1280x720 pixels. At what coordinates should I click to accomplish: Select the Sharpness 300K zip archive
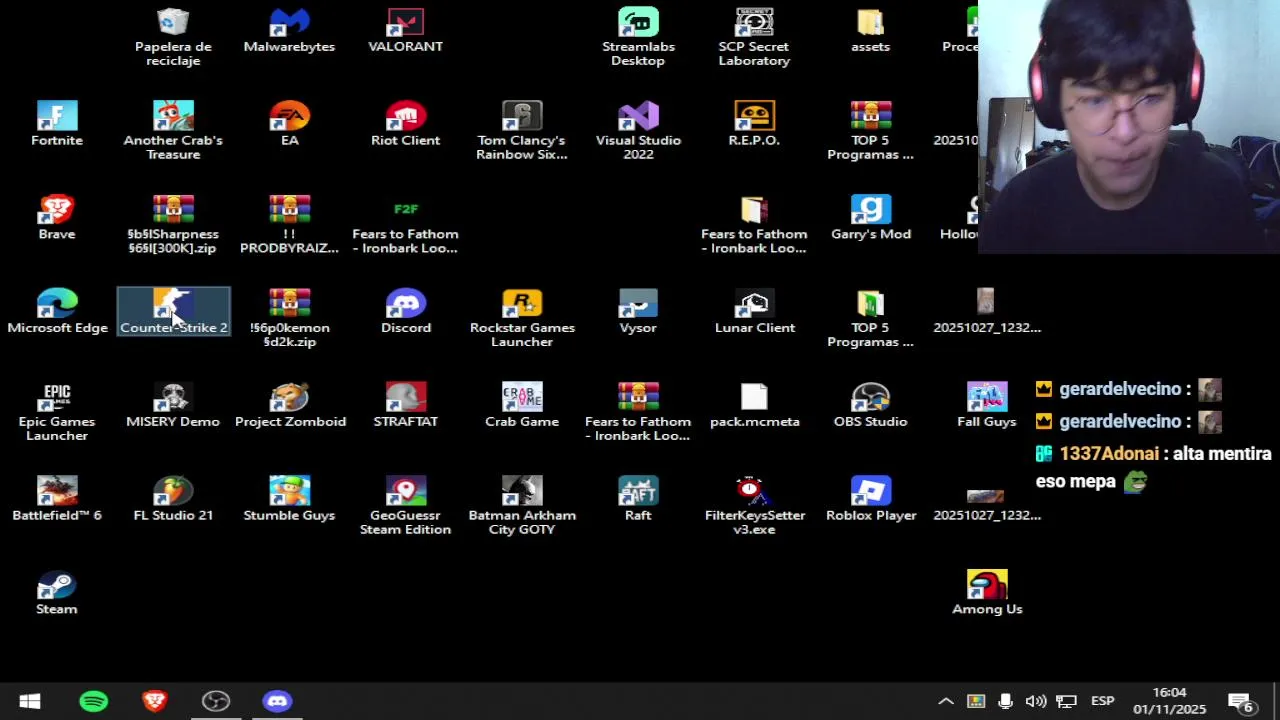[x=173, y=225]
